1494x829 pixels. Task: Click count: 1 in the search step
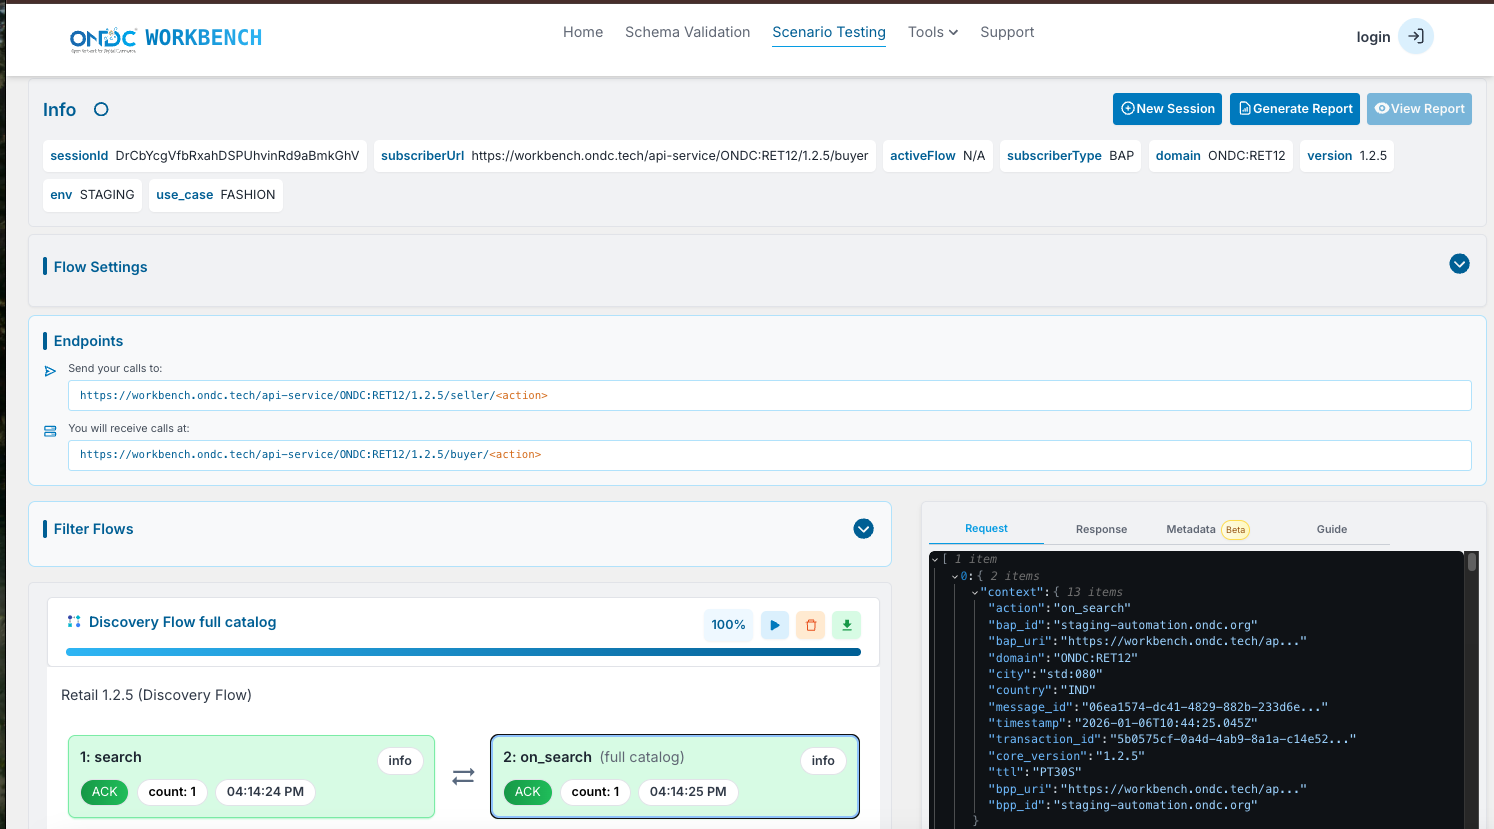[172, 792]
